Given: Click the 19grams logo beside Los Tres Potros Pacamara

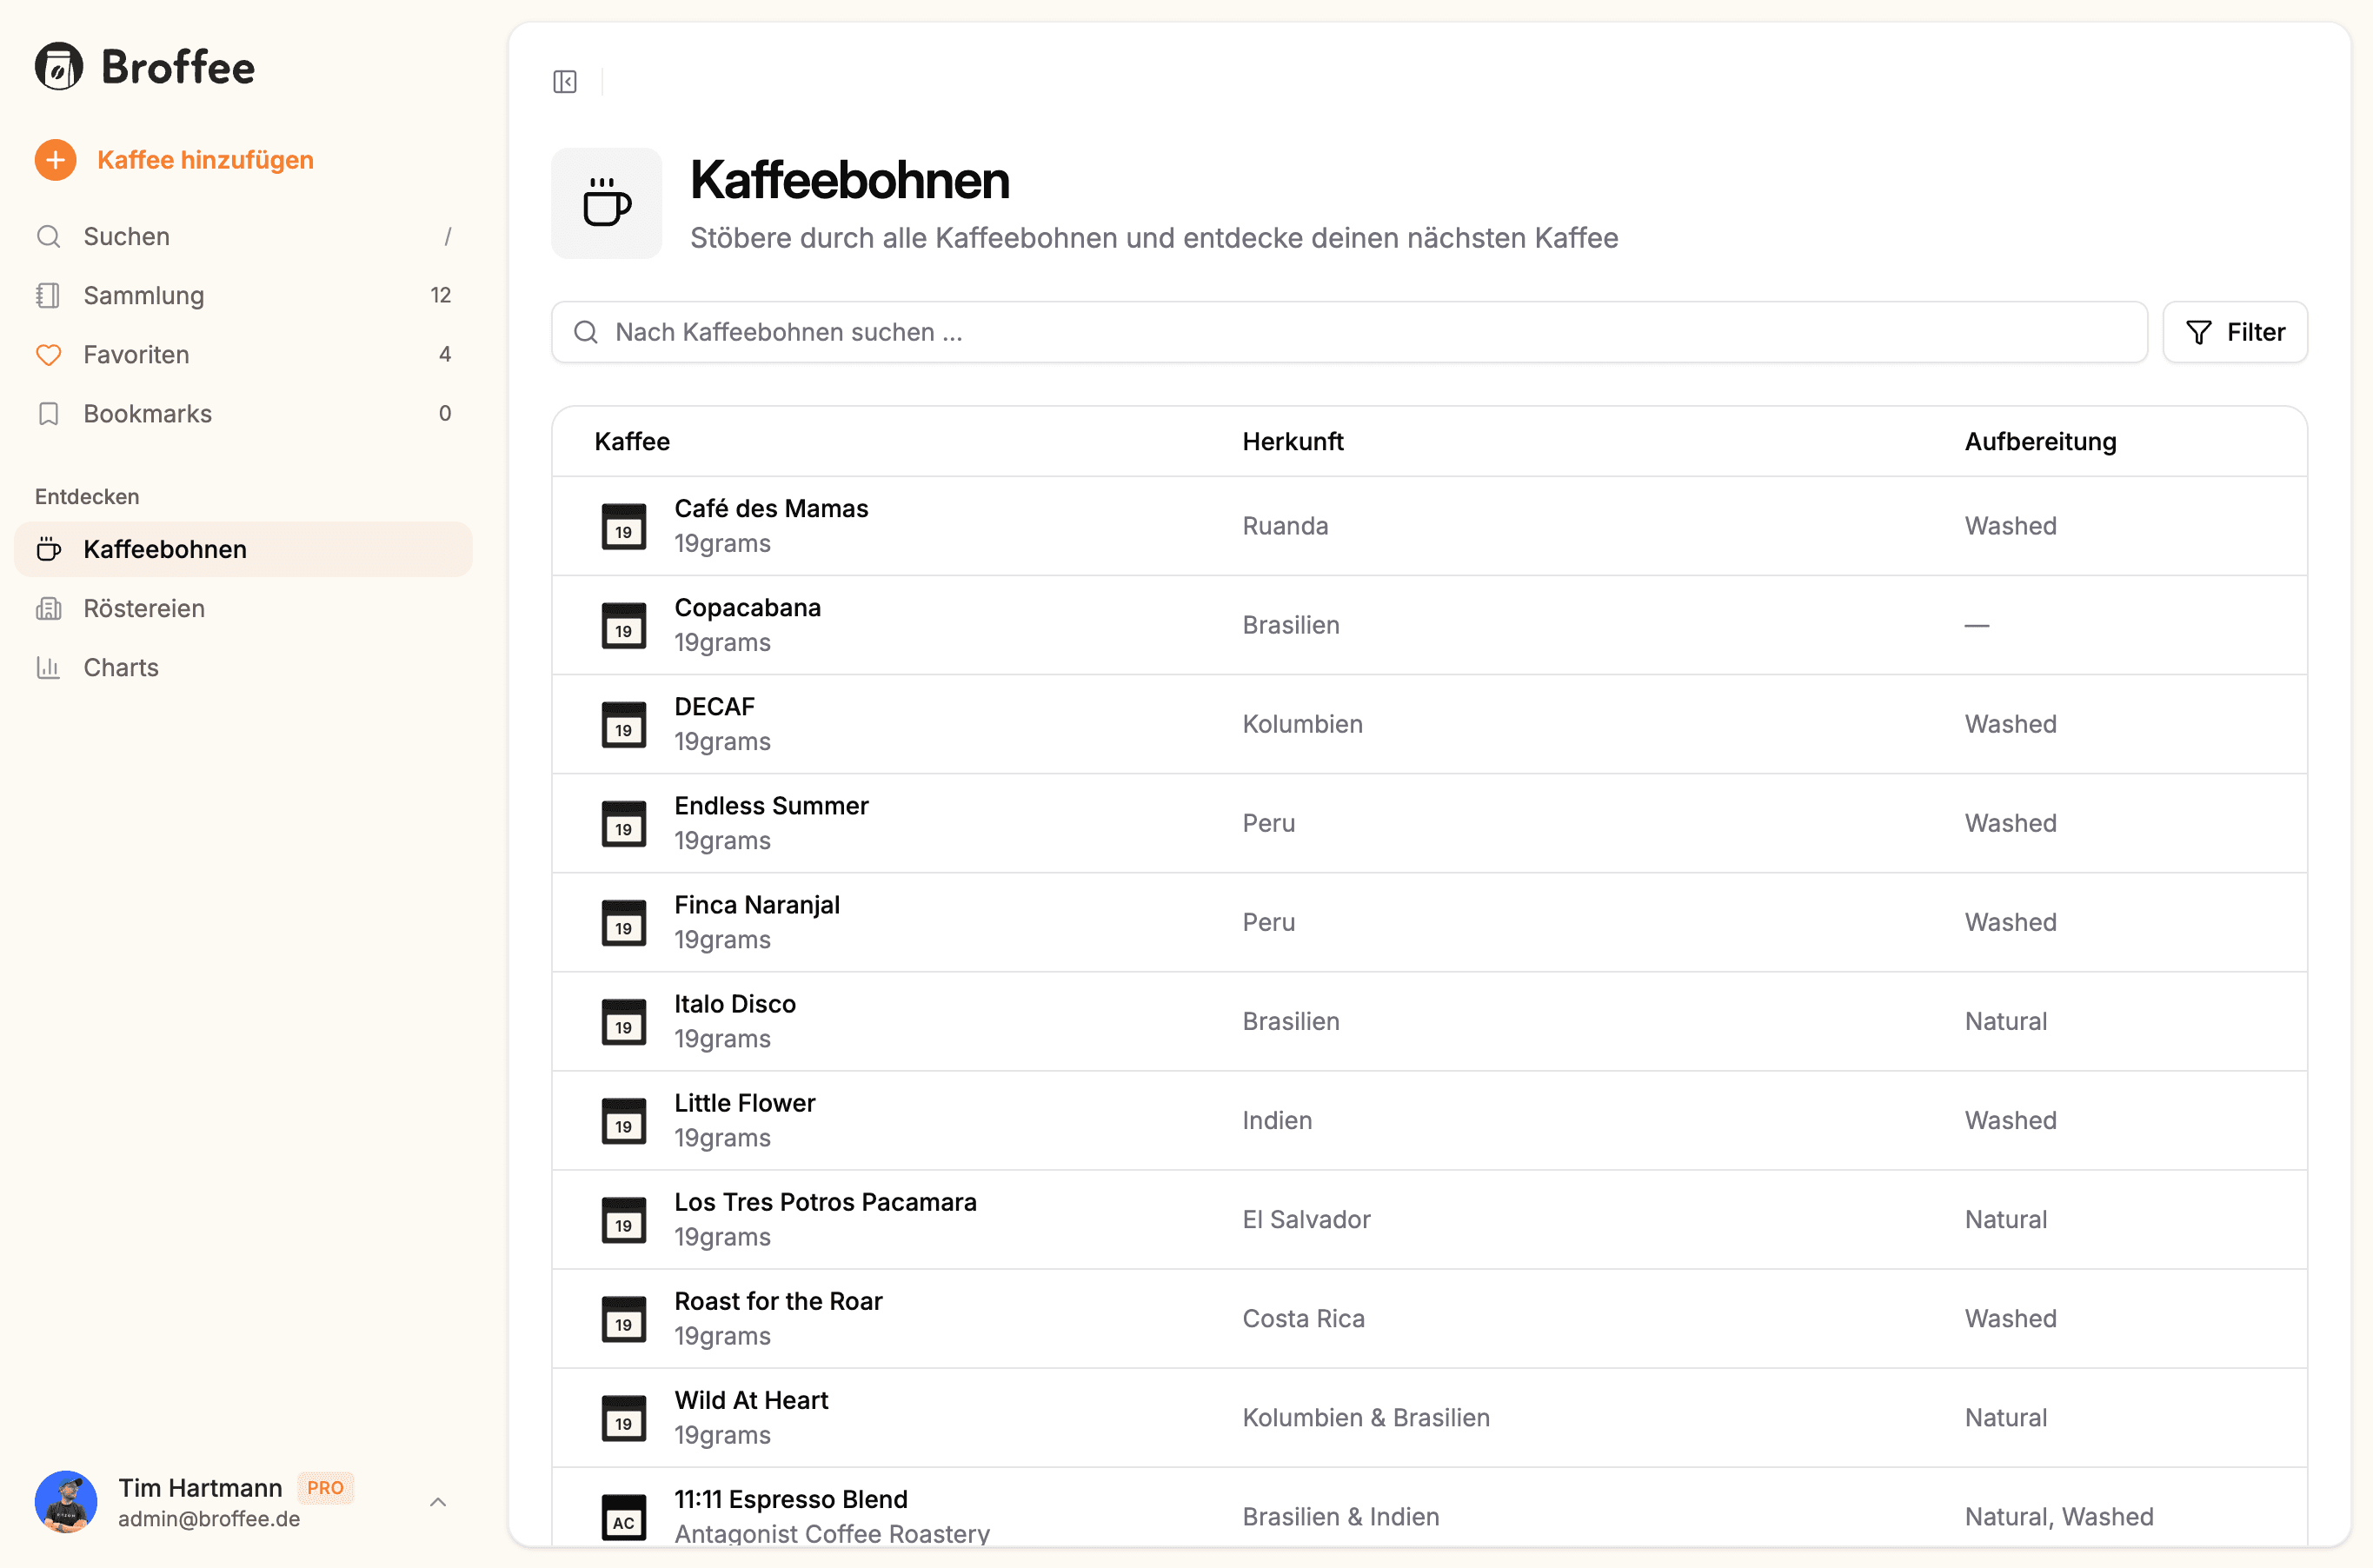Looking at the screenshot, I should coord(624,1219).
